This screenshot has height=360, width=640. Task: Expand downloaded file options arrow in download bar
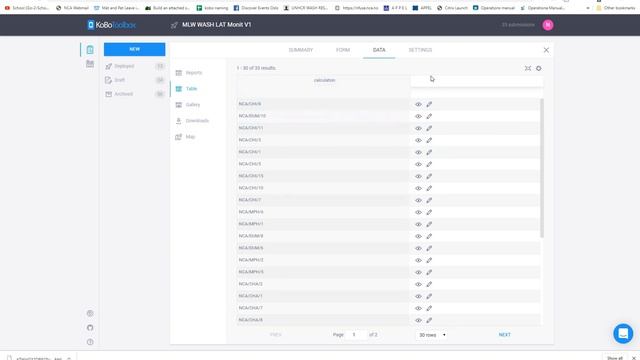(69, 358)
